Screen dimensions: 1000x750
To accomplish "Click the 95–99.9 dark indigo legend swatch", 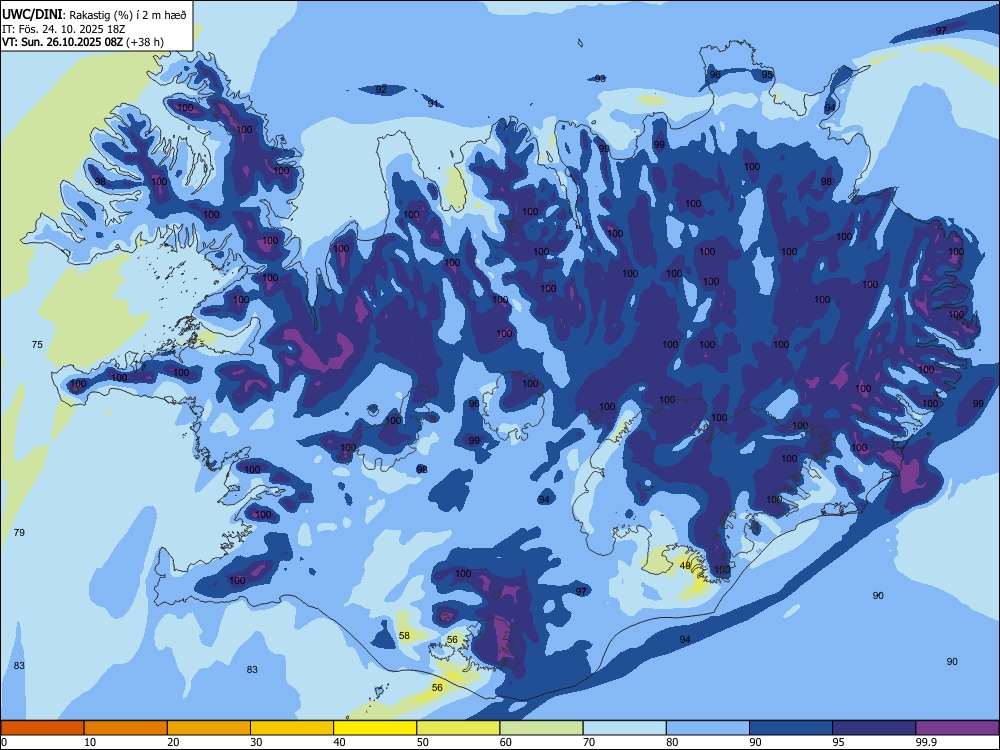I will tap(874, 728).
